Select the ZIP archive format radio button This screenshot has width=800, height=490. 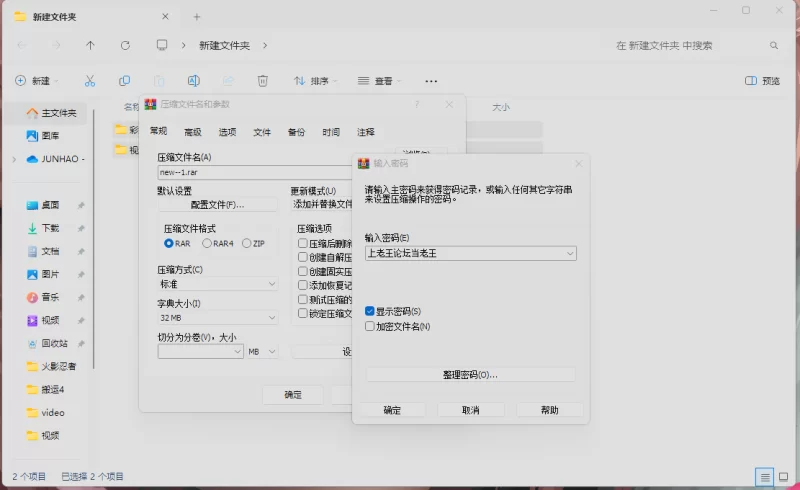pyautogui.click(x=247, y=243)
